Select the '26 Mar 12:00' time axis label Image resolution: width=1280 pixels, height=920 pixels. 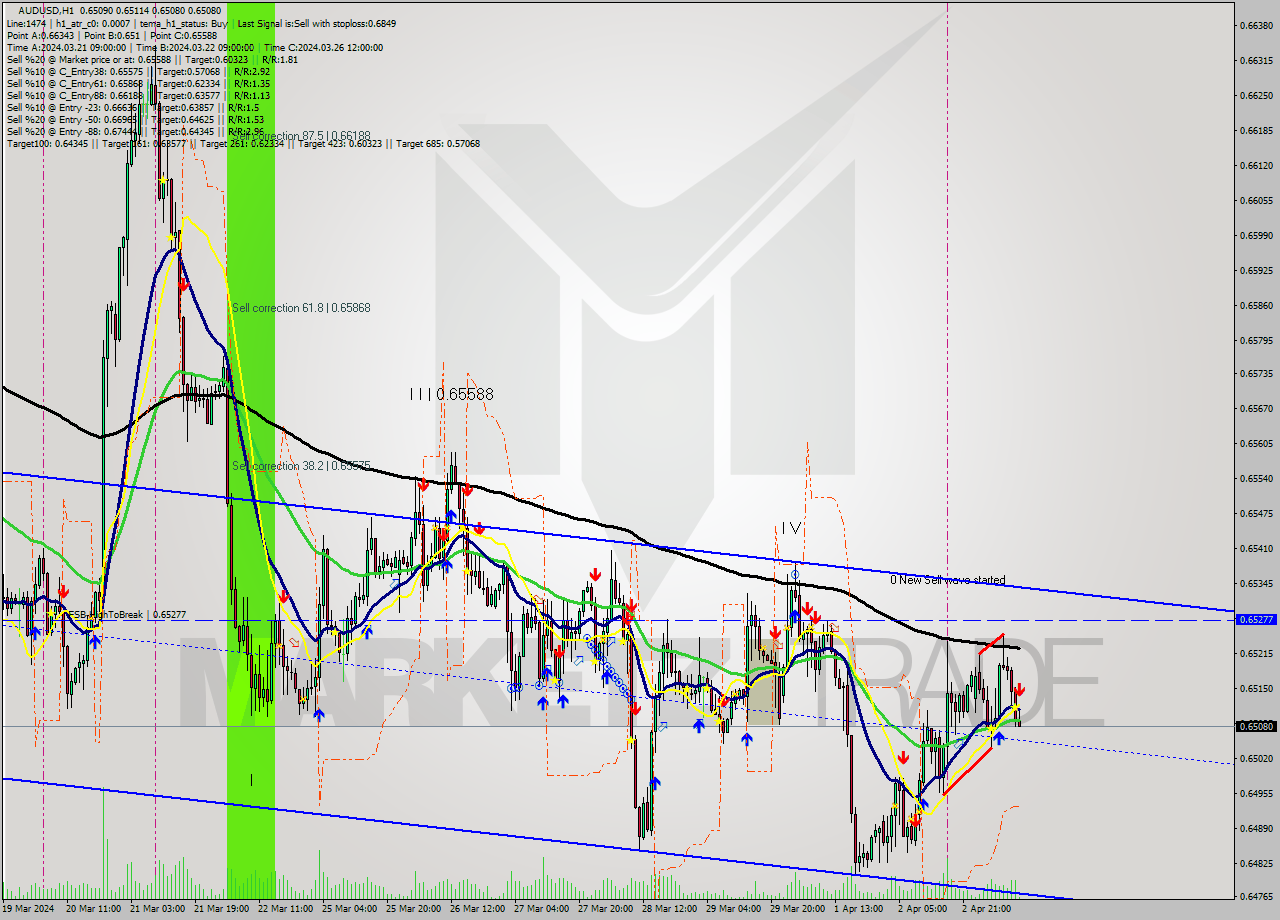click(477, 909)
